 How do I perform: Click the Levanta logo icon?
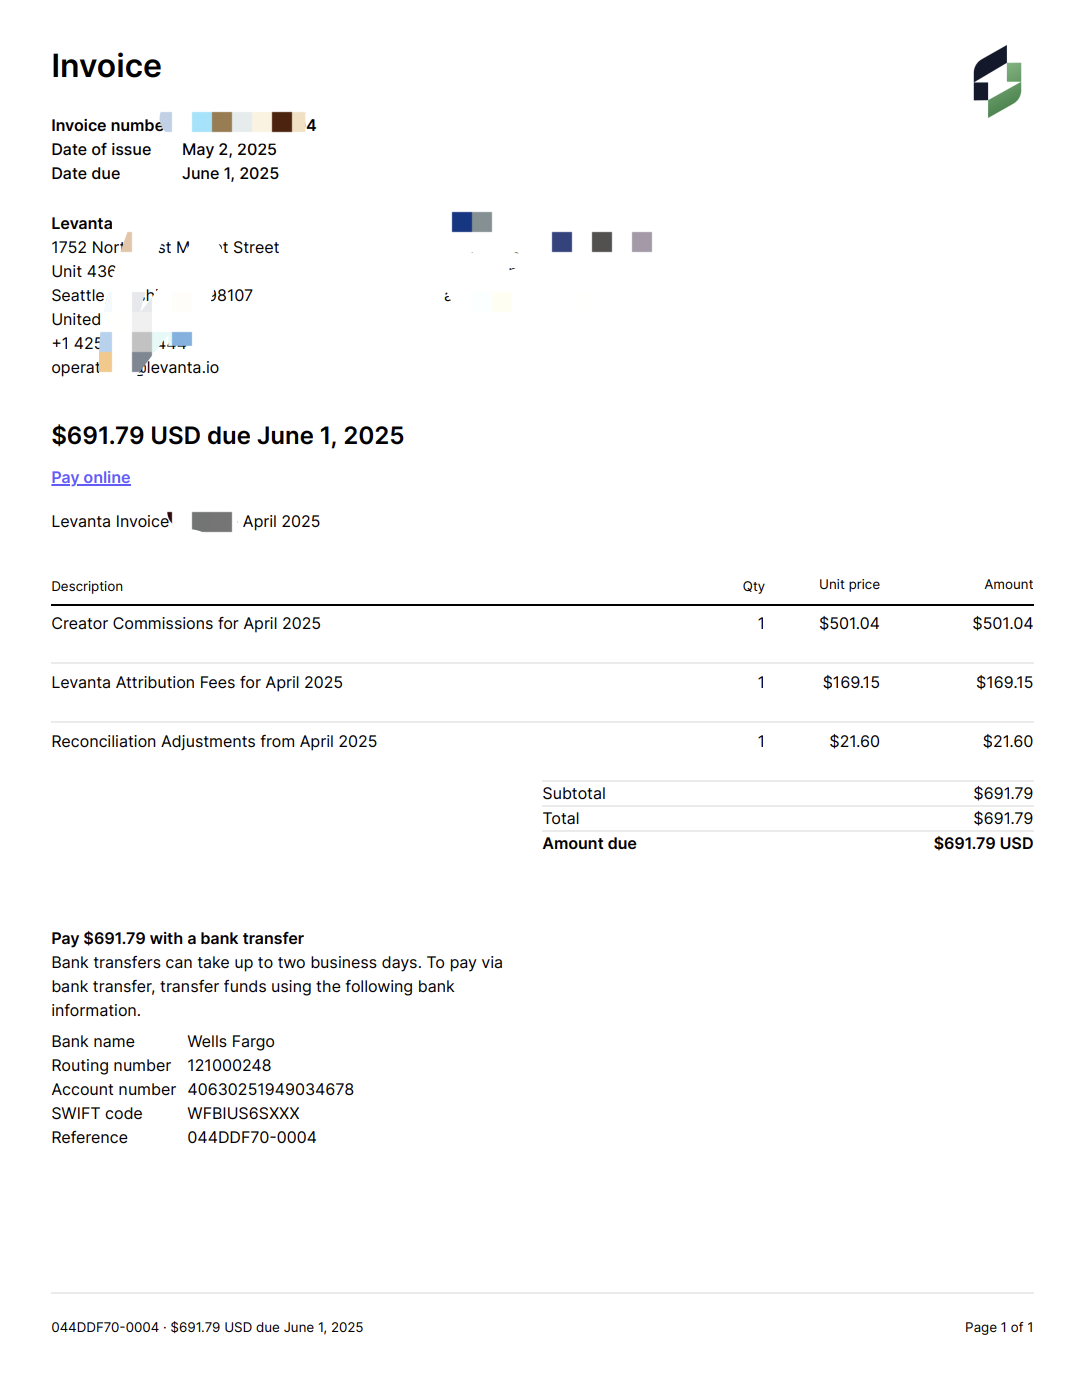(x=997, y=81)
